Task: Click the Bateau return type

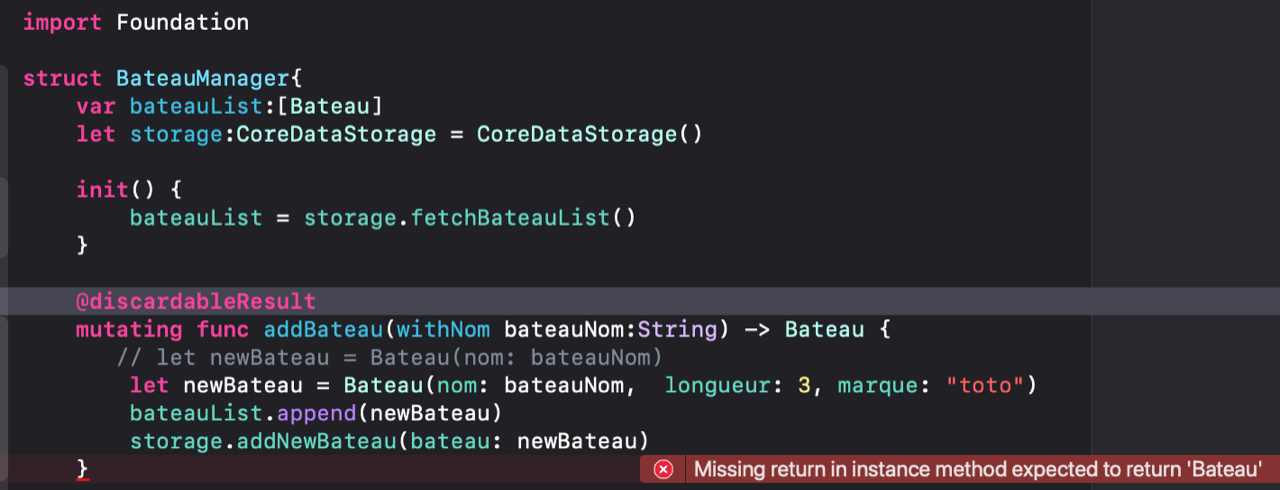Action: click(x=824, y=329)
